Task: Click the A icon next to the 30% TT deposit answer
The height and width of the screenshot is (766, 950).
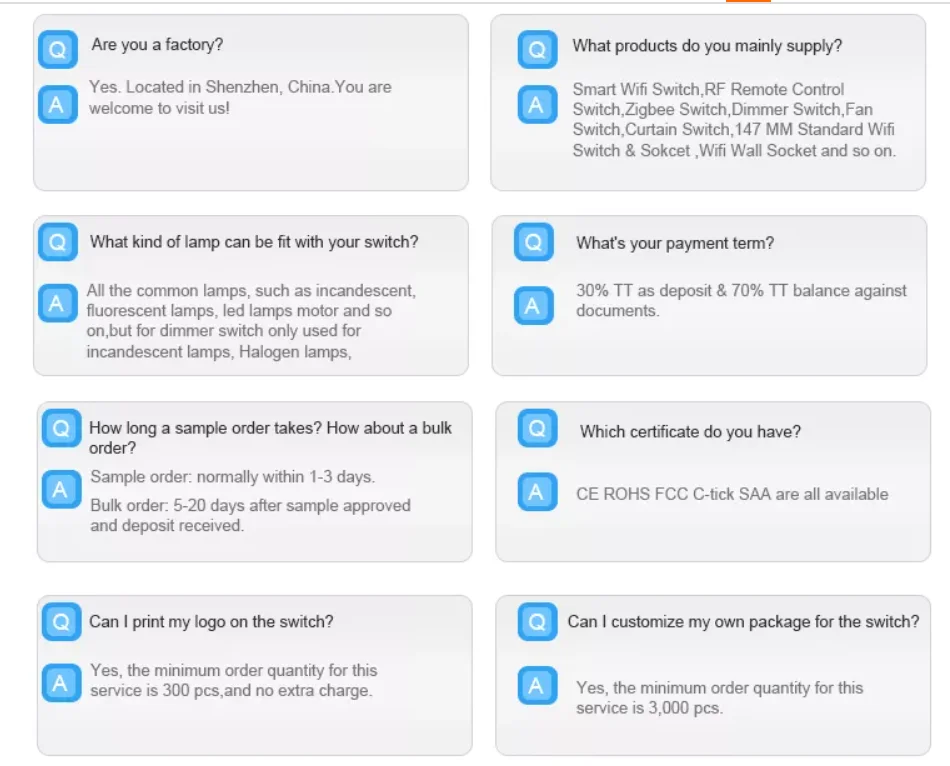Action: [x=534, y=305]
